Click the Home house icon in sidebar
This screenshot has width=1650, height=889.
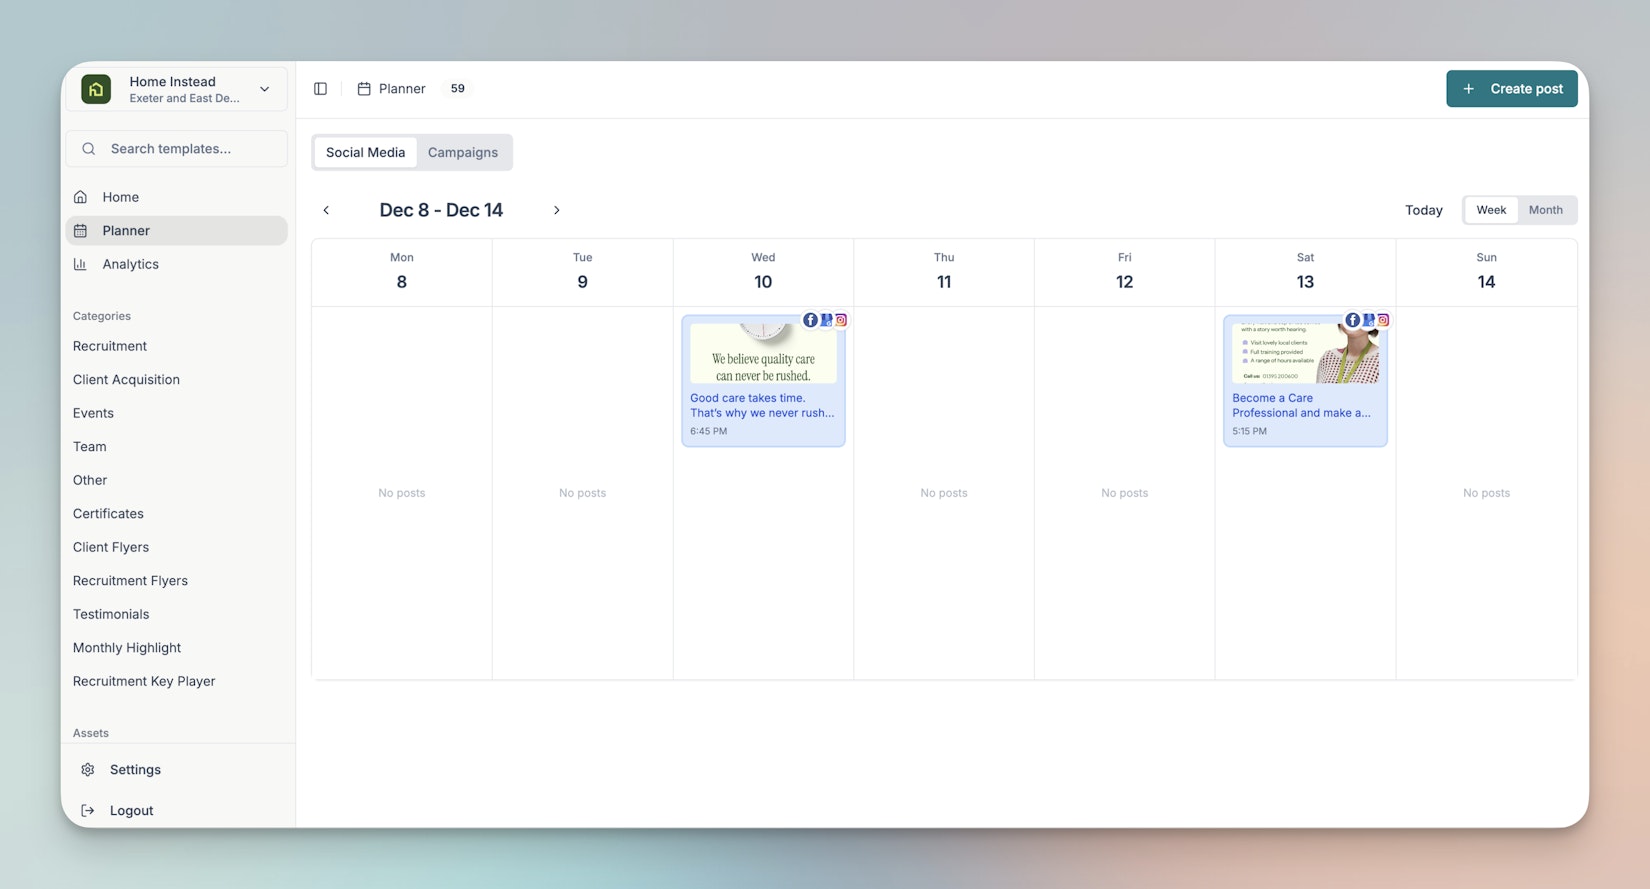[81, 197]
